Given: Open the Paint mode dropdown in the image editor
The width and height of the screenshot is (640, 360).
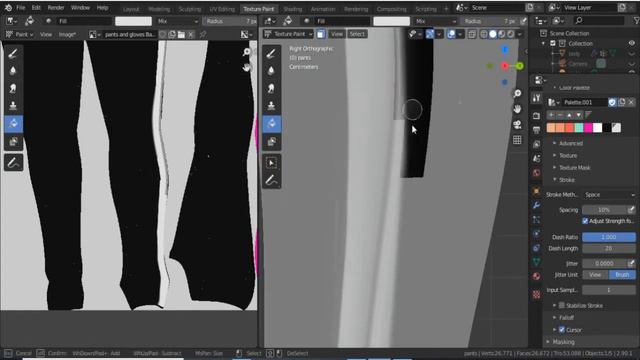Looking at the screenshot, I should 19,35.
